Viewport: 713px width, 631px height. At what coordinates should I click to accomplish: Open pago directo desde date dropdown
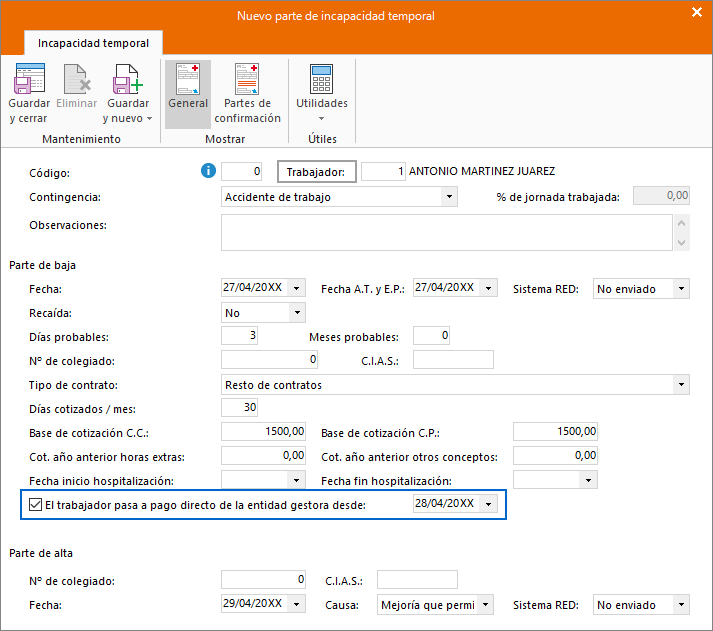coord(488,504)
